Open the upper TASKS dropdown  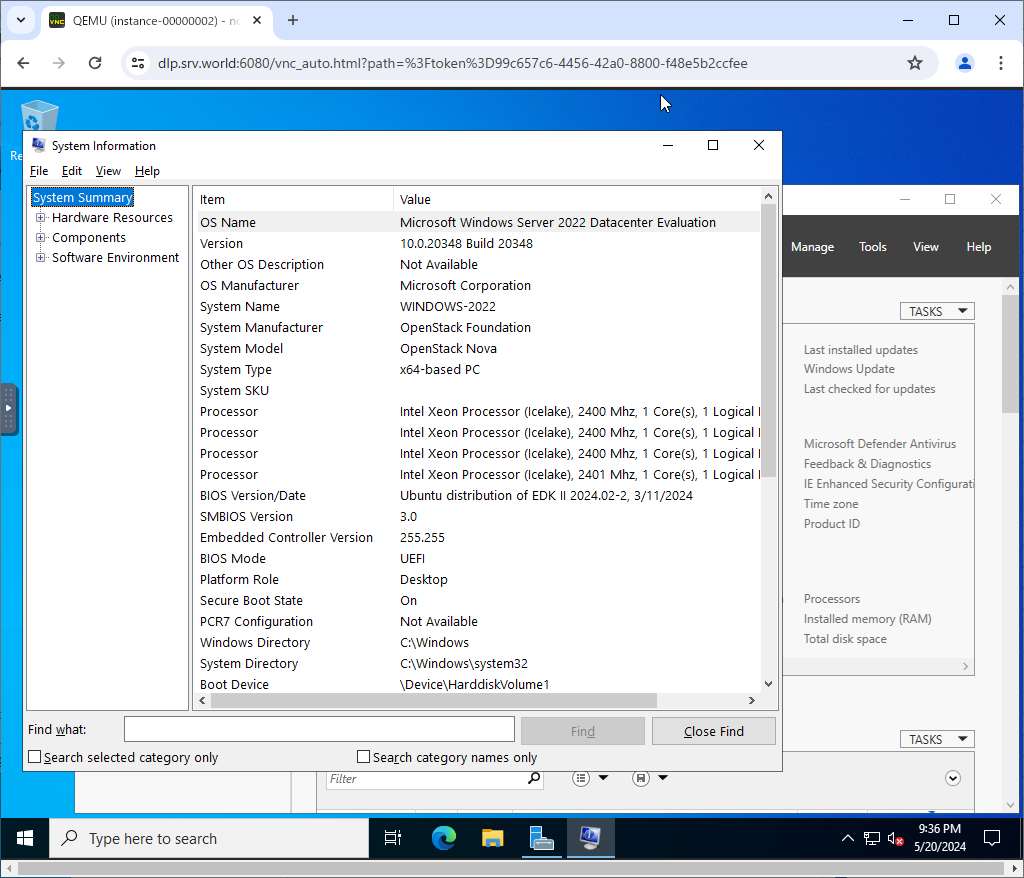pyautogui.click(x=937, y=311)
